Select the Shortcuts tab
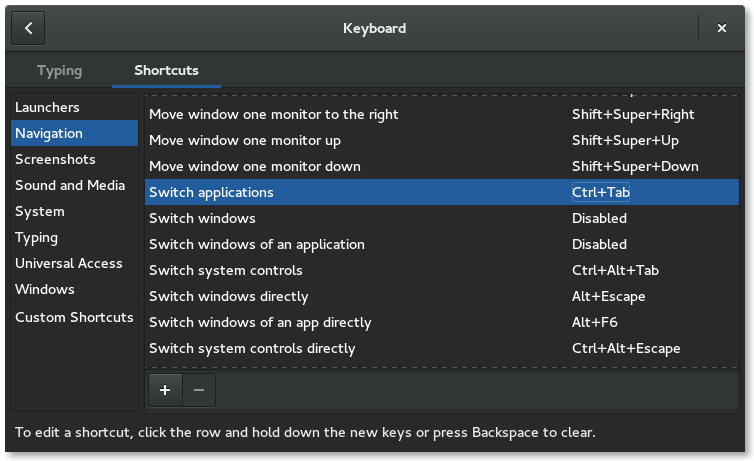The height and width of the screenshot is (461, 754). (166, 71)
